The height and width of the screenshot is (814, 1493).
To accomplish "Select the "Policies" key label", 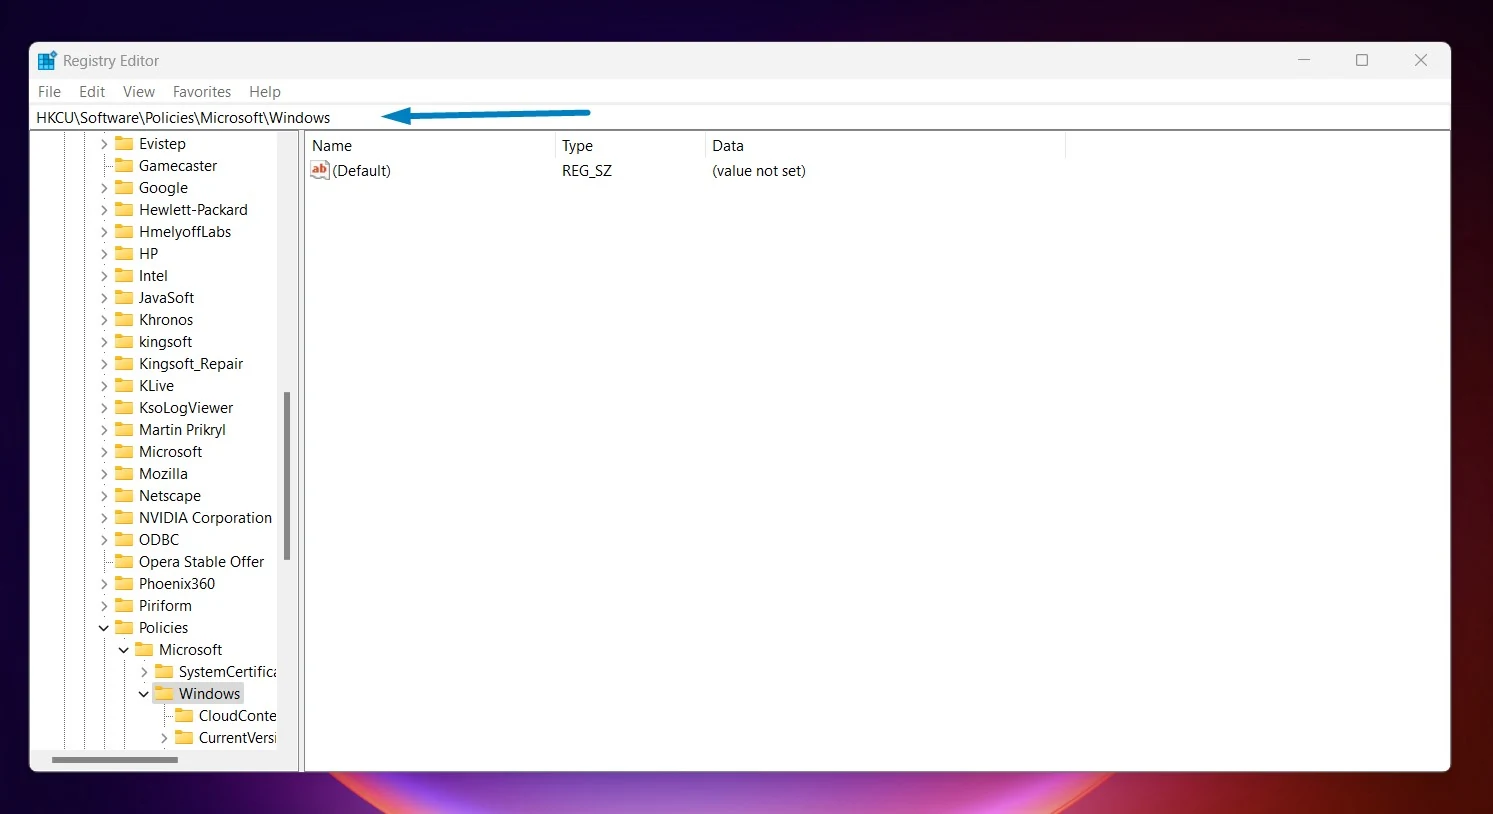I will pos(164,628).
